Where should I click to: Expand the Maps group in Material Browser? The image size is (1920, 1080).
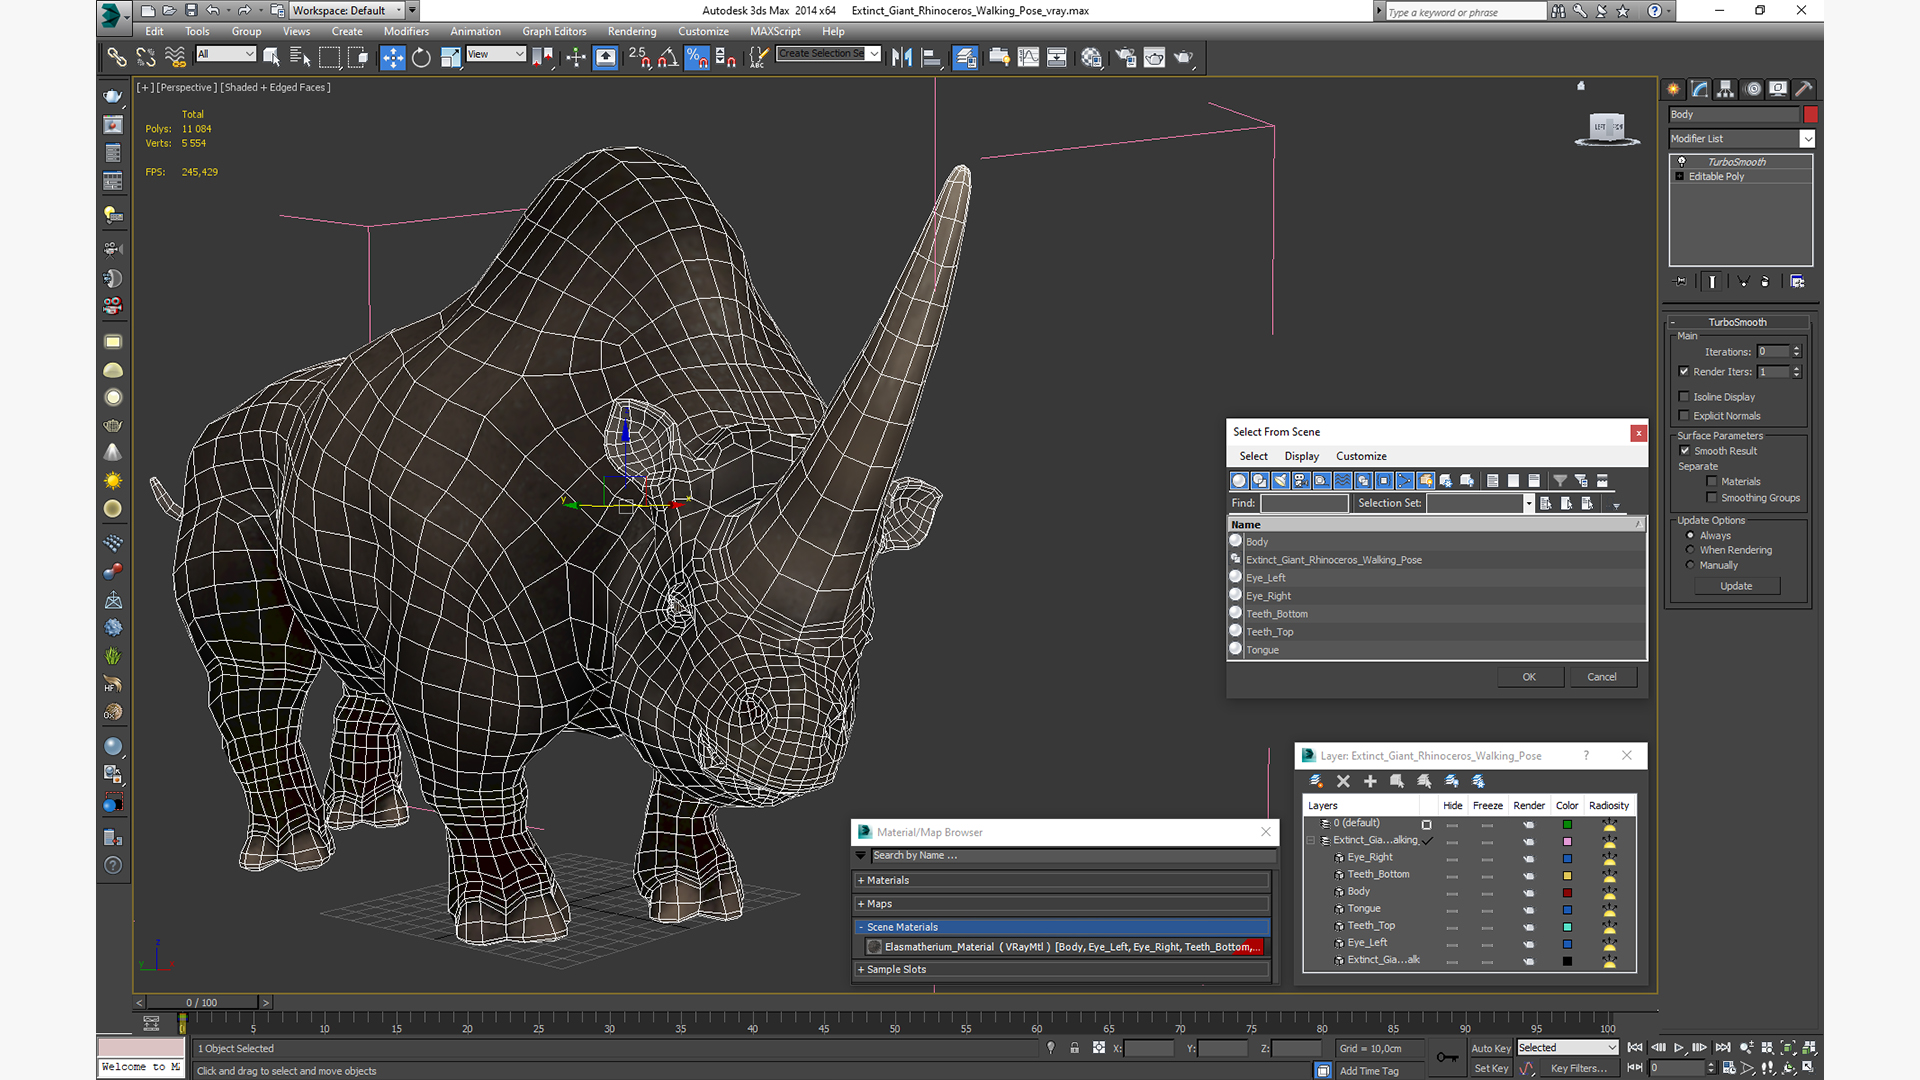(1062, 904)
